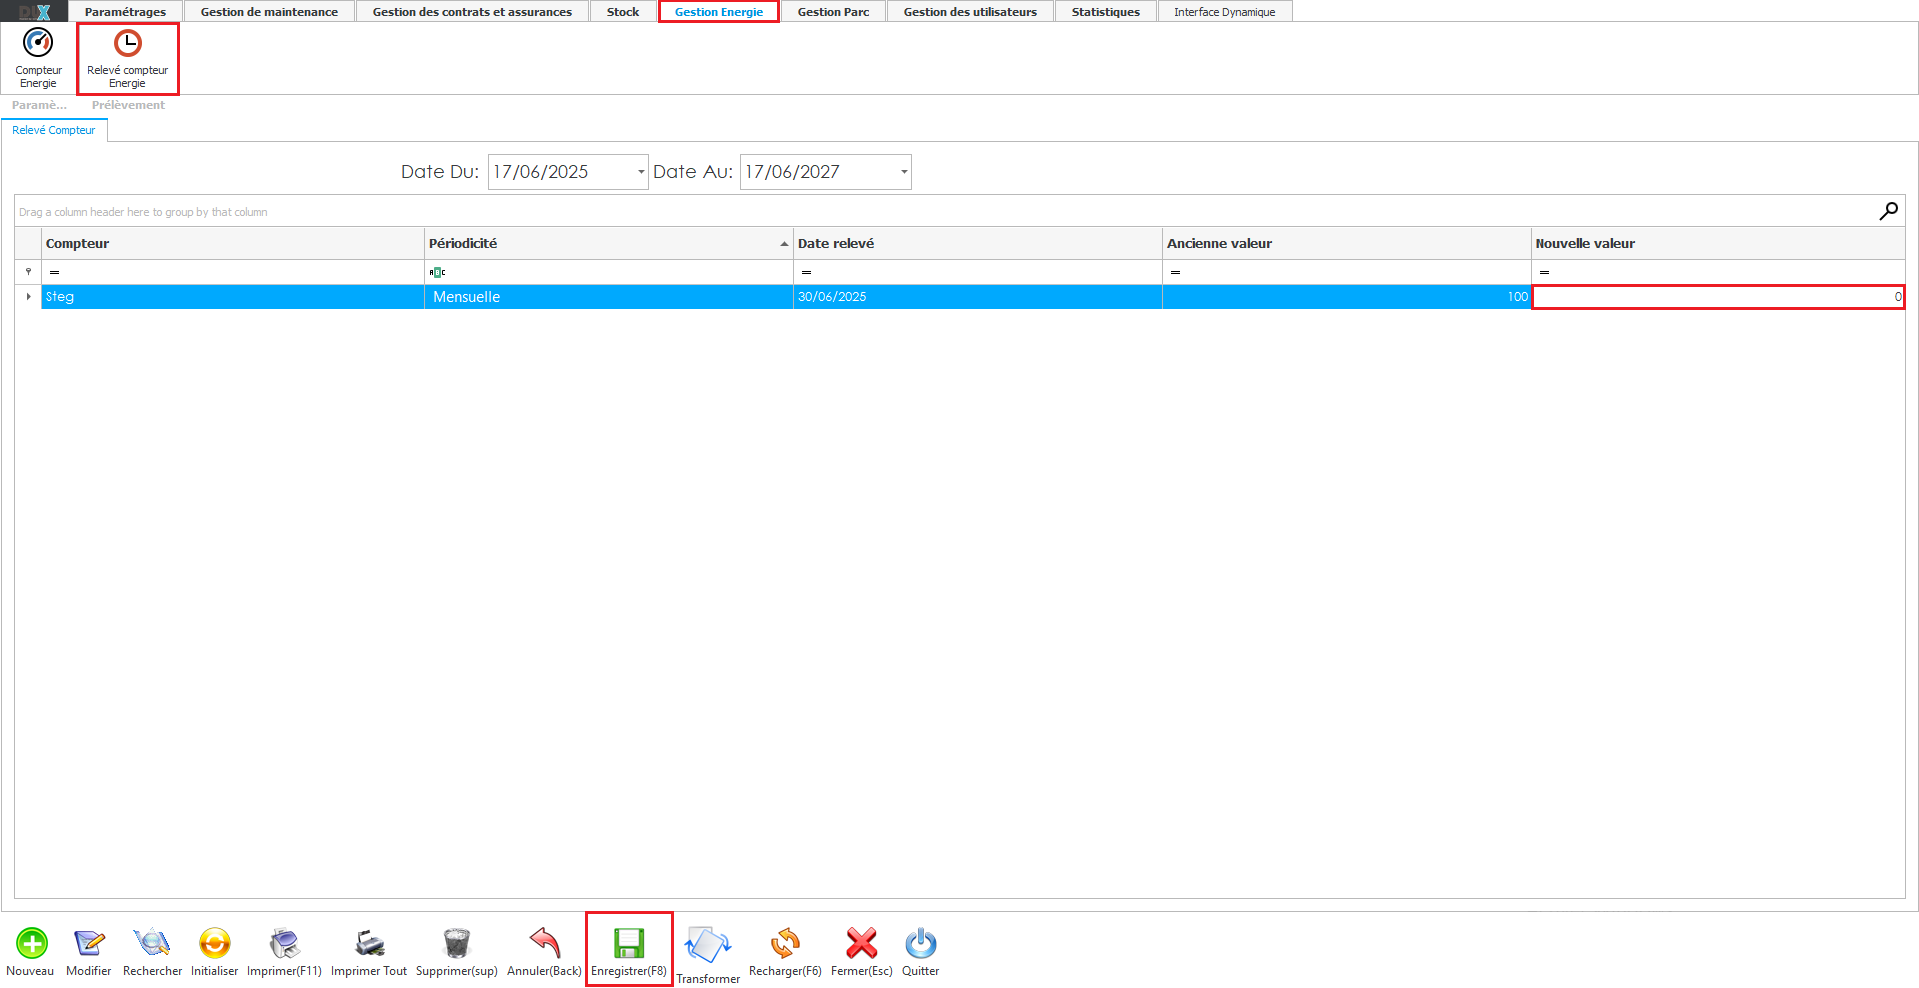Click the Nouvelle valeur cell for Steg
This screenshot has height=988, width=1919.
pyautogui.click(x=1717, y=297)
